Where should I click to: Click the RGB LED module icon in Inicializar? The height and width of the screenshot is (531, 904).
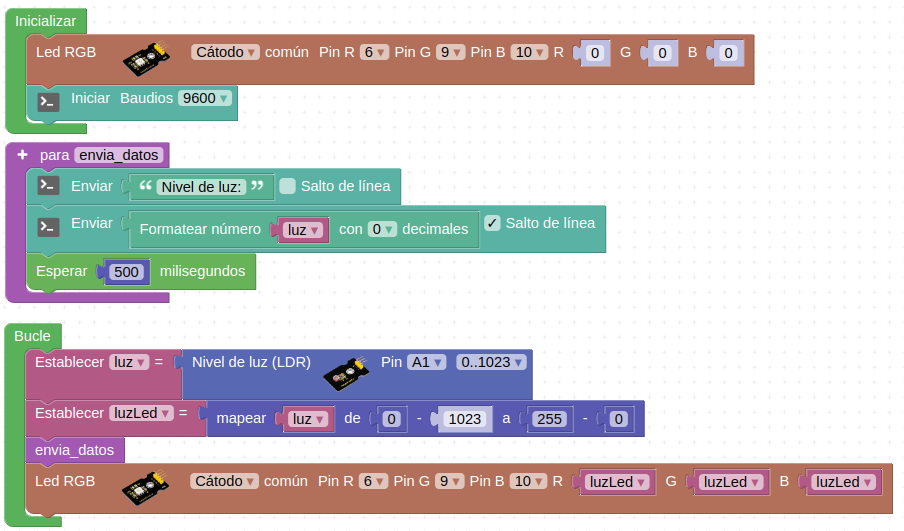(146, 60)
